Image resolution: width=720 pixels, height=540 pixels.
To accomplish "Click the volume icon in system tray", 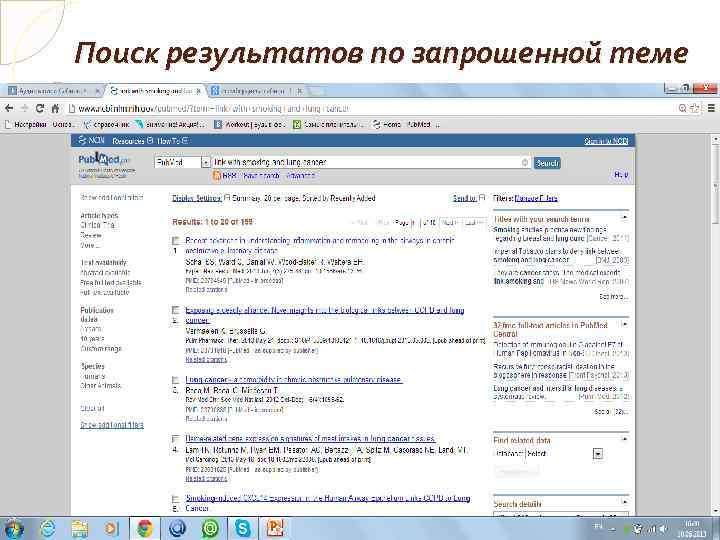I will [663, 529].
